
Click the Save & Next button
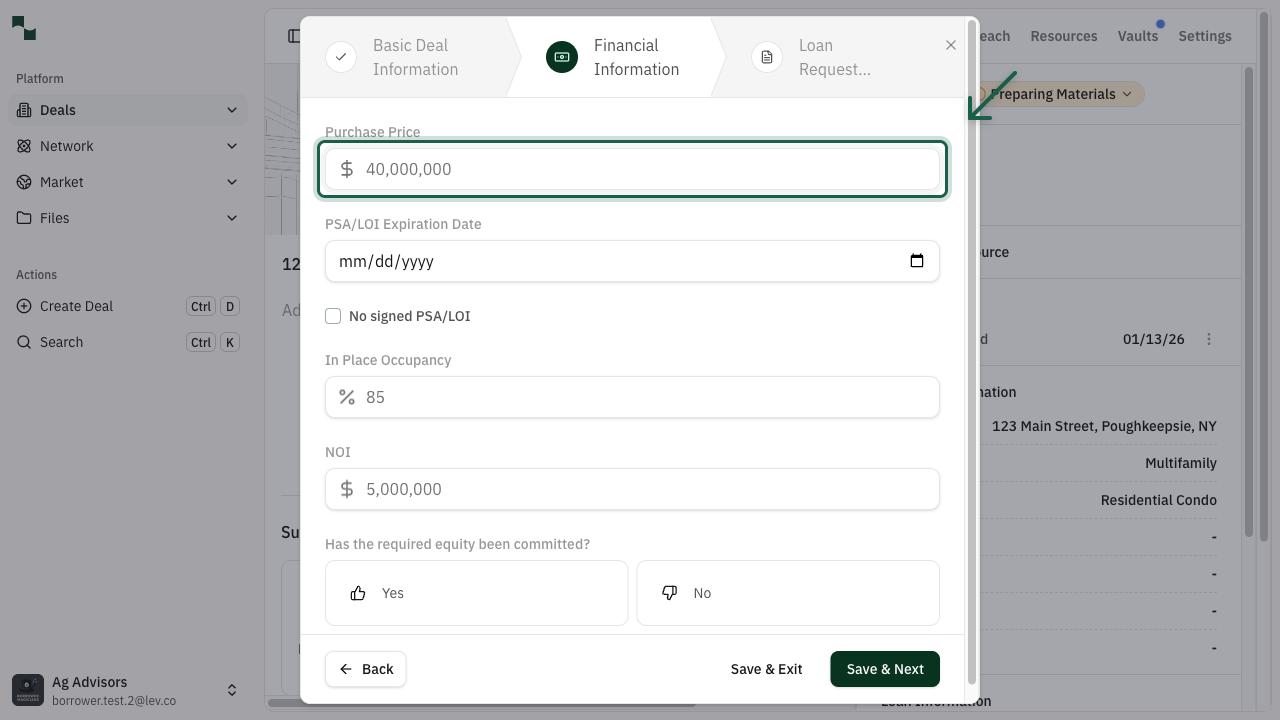tap(884, 669)
